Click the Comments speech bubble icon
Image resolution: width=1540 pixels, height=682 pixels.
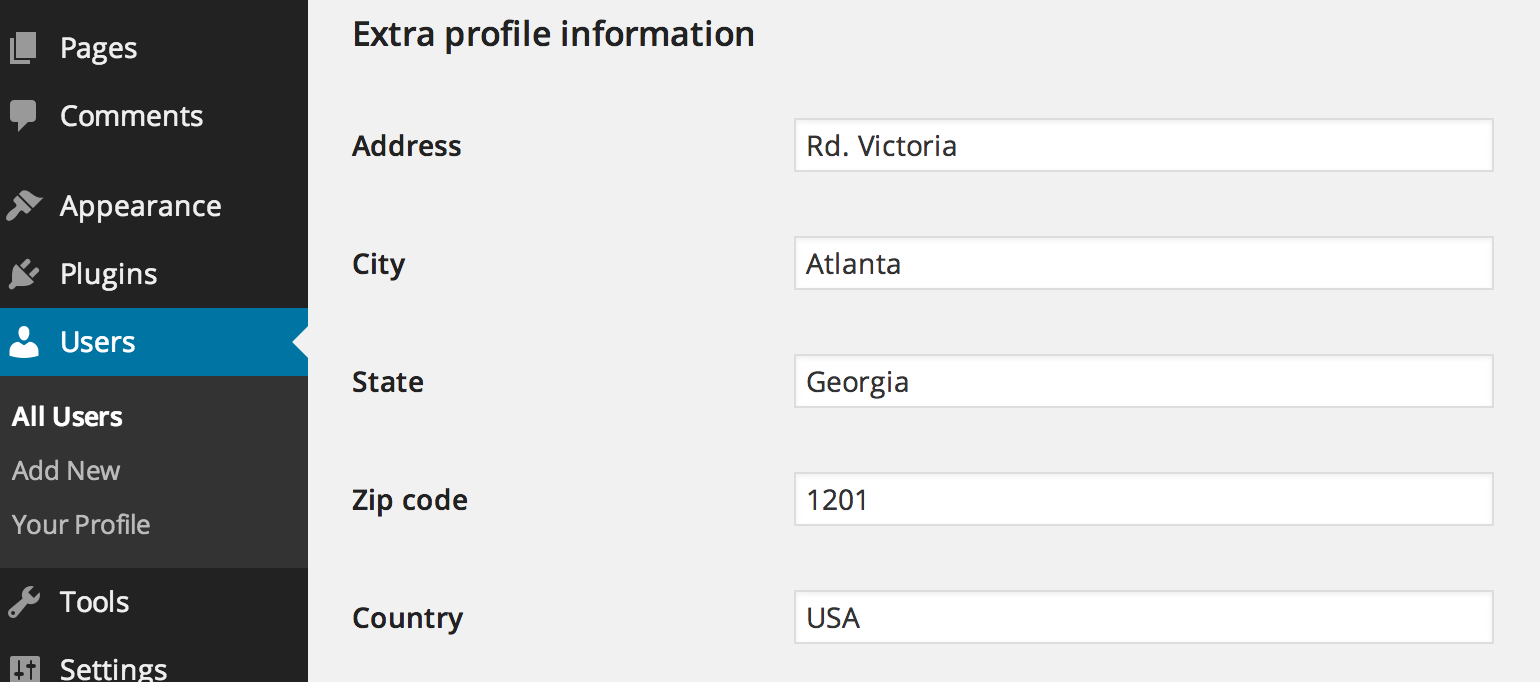click(x=23, y=116)
